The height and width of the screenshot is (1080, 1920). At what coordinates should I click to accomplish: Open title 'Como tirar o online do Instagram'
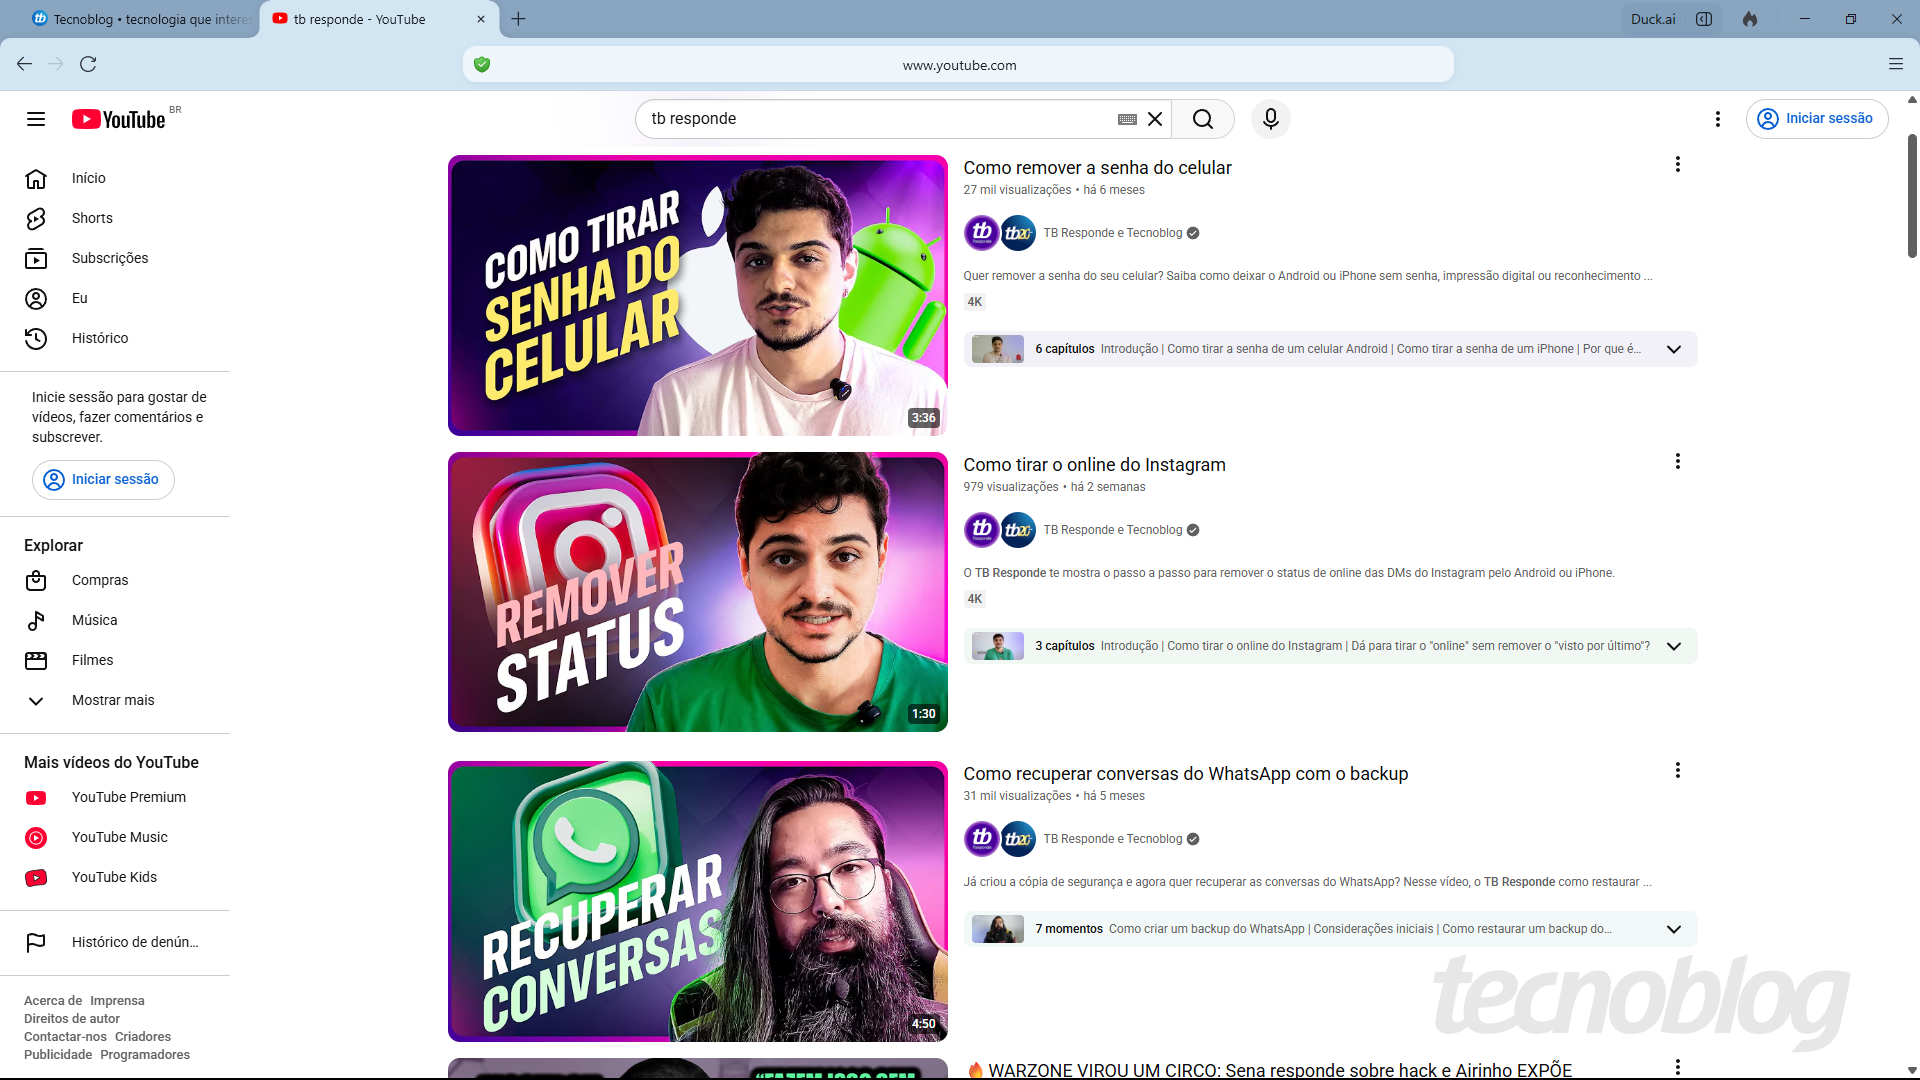(x=1094, y=465)
